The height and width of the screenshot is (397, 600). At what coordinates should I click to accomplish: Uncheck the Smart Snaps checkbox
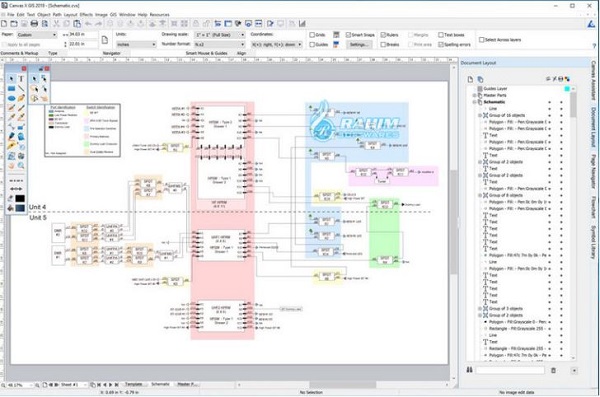coord(348,35)
